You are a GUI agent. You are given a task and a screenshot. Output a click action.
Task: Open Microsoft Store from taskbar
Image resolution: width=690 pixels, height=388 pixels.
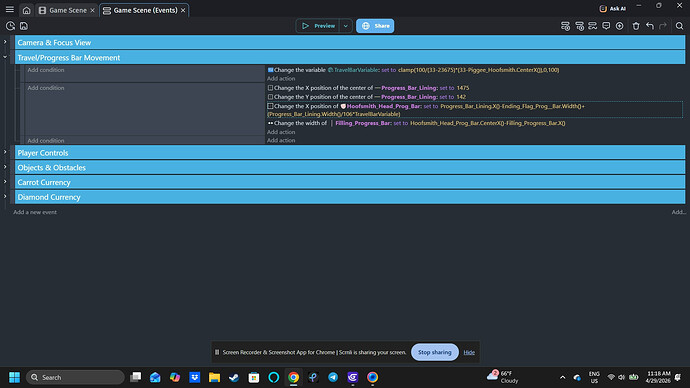pyautogui.click(x=254, y=377)
